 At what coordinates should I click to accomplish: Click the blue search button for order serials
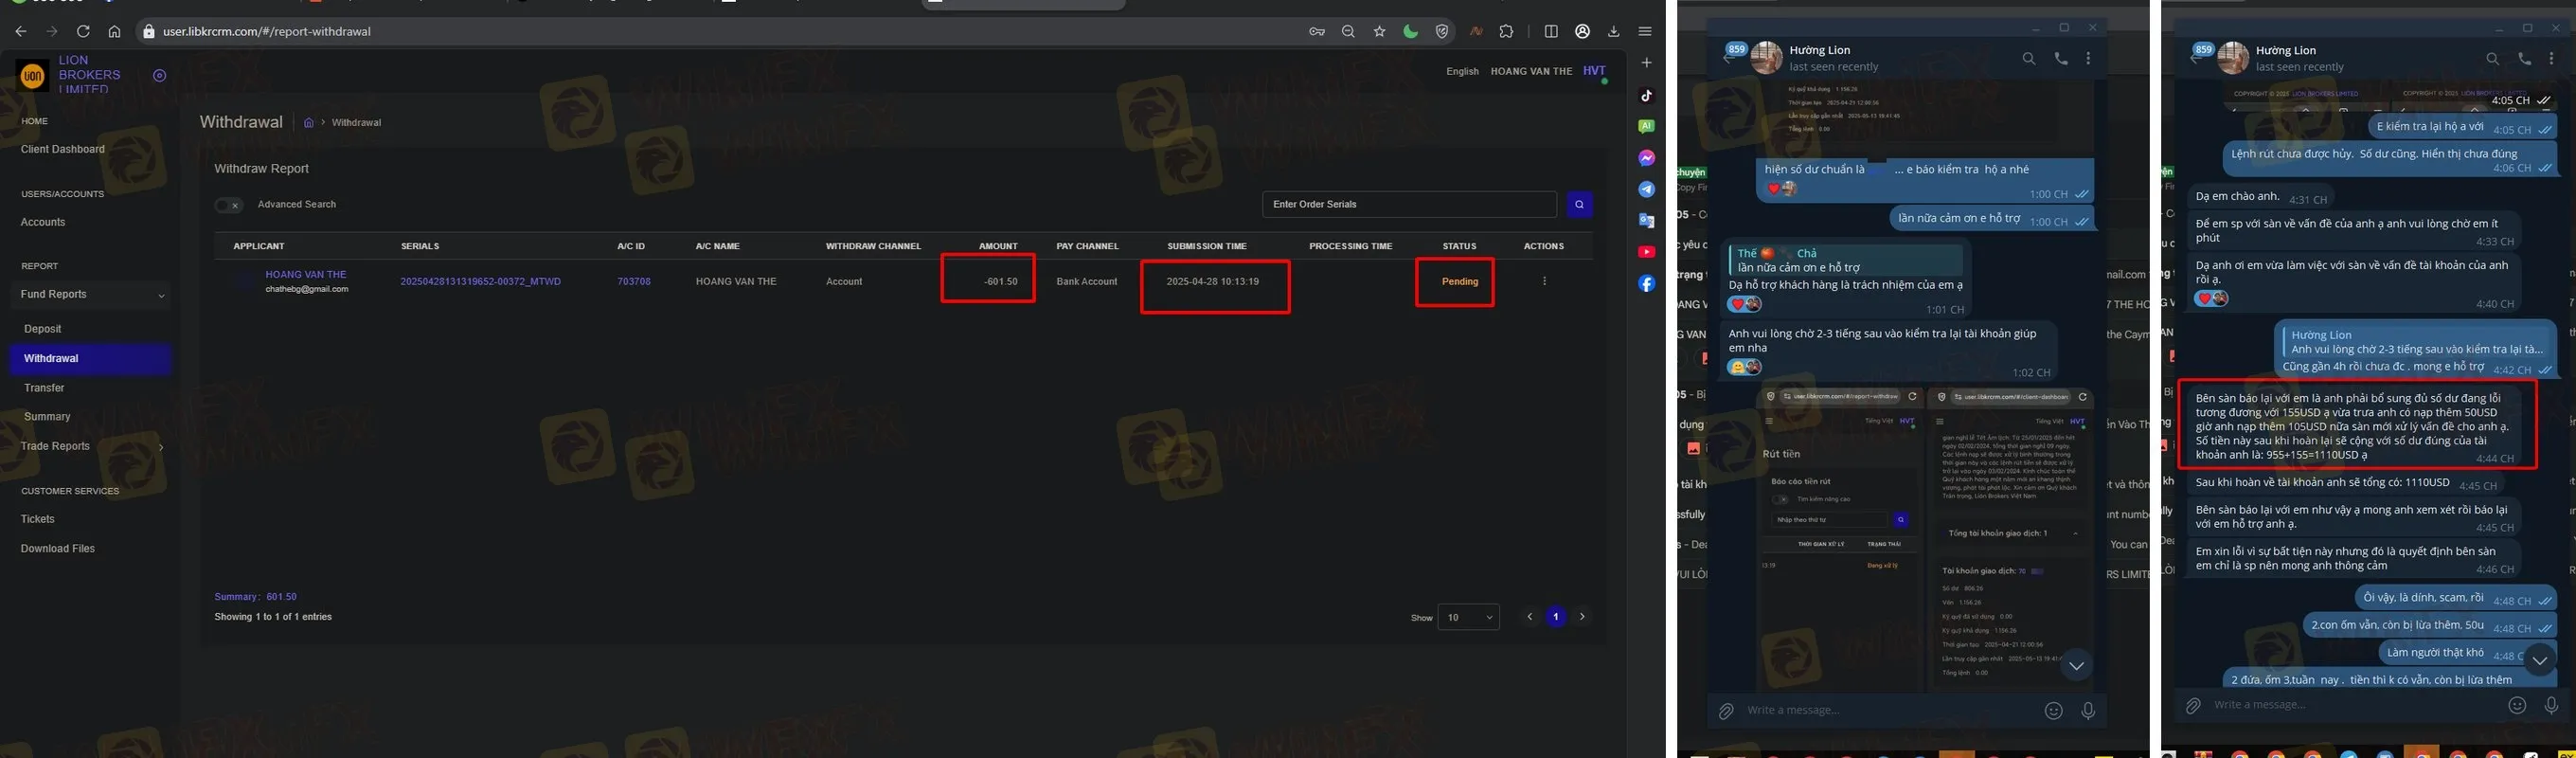1579,204
